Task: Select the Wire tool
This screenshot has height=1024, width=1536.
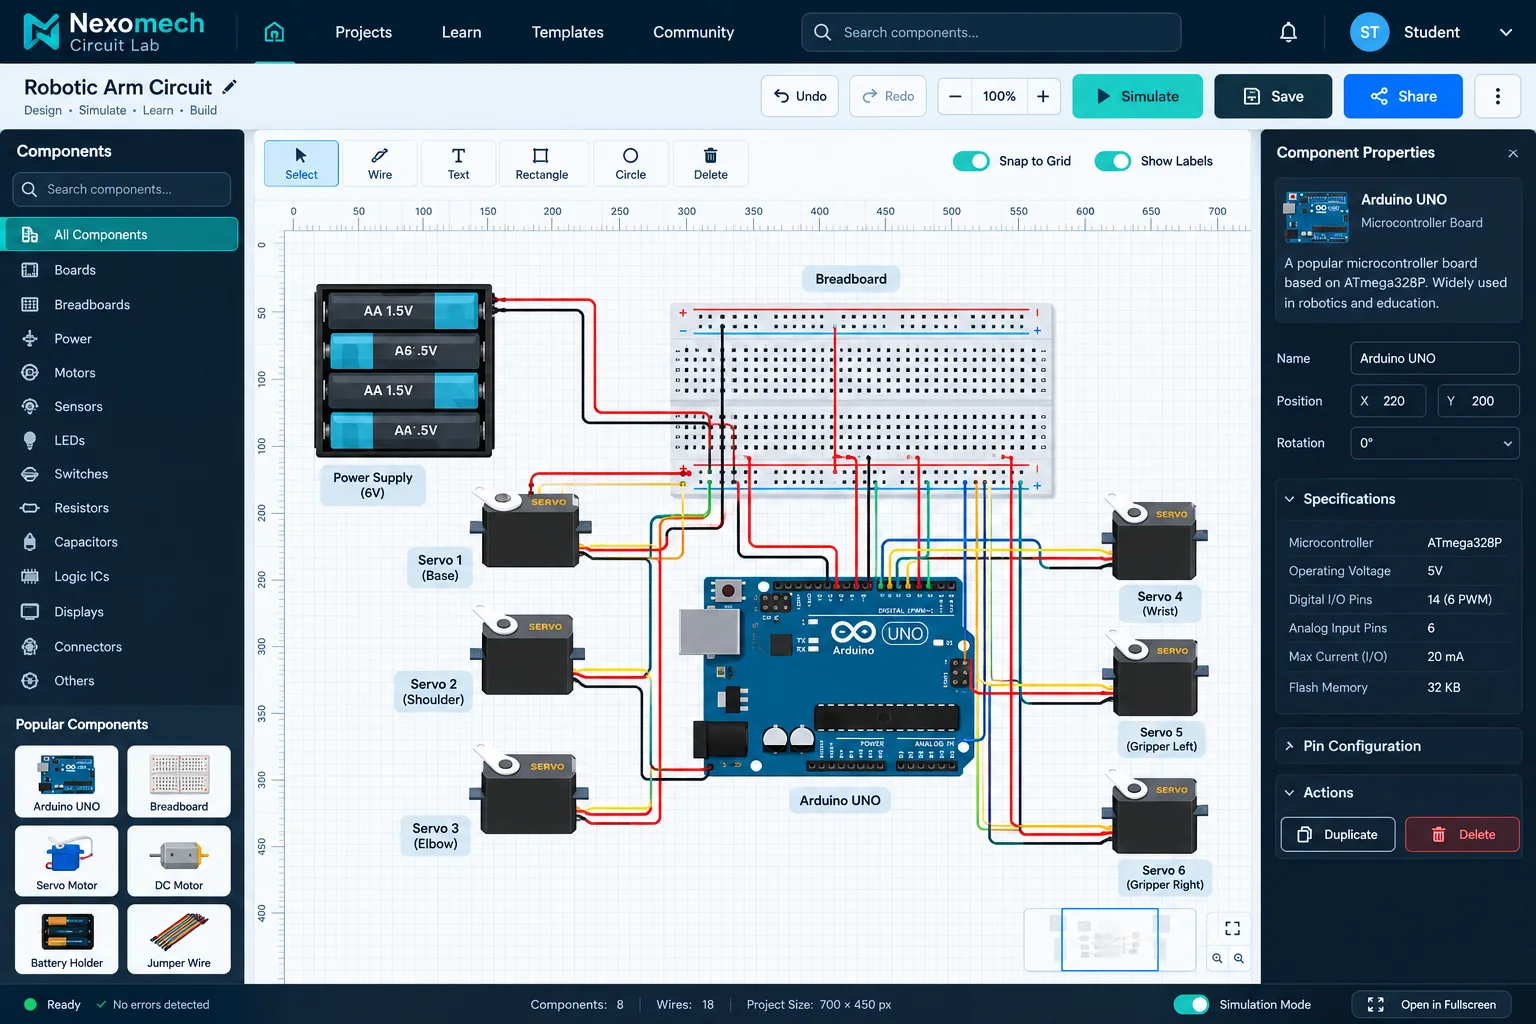Action: pyautogui.click(x=380, y=163)
